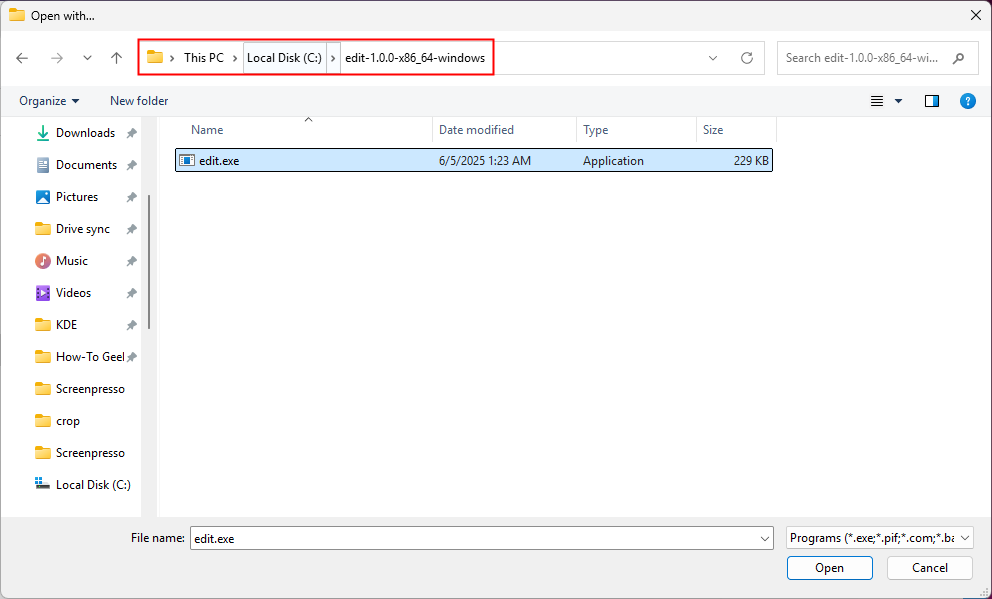Click the Music note icon in sidebar
The height and width of the screenshot is (599, 992).
click(42, 261)
